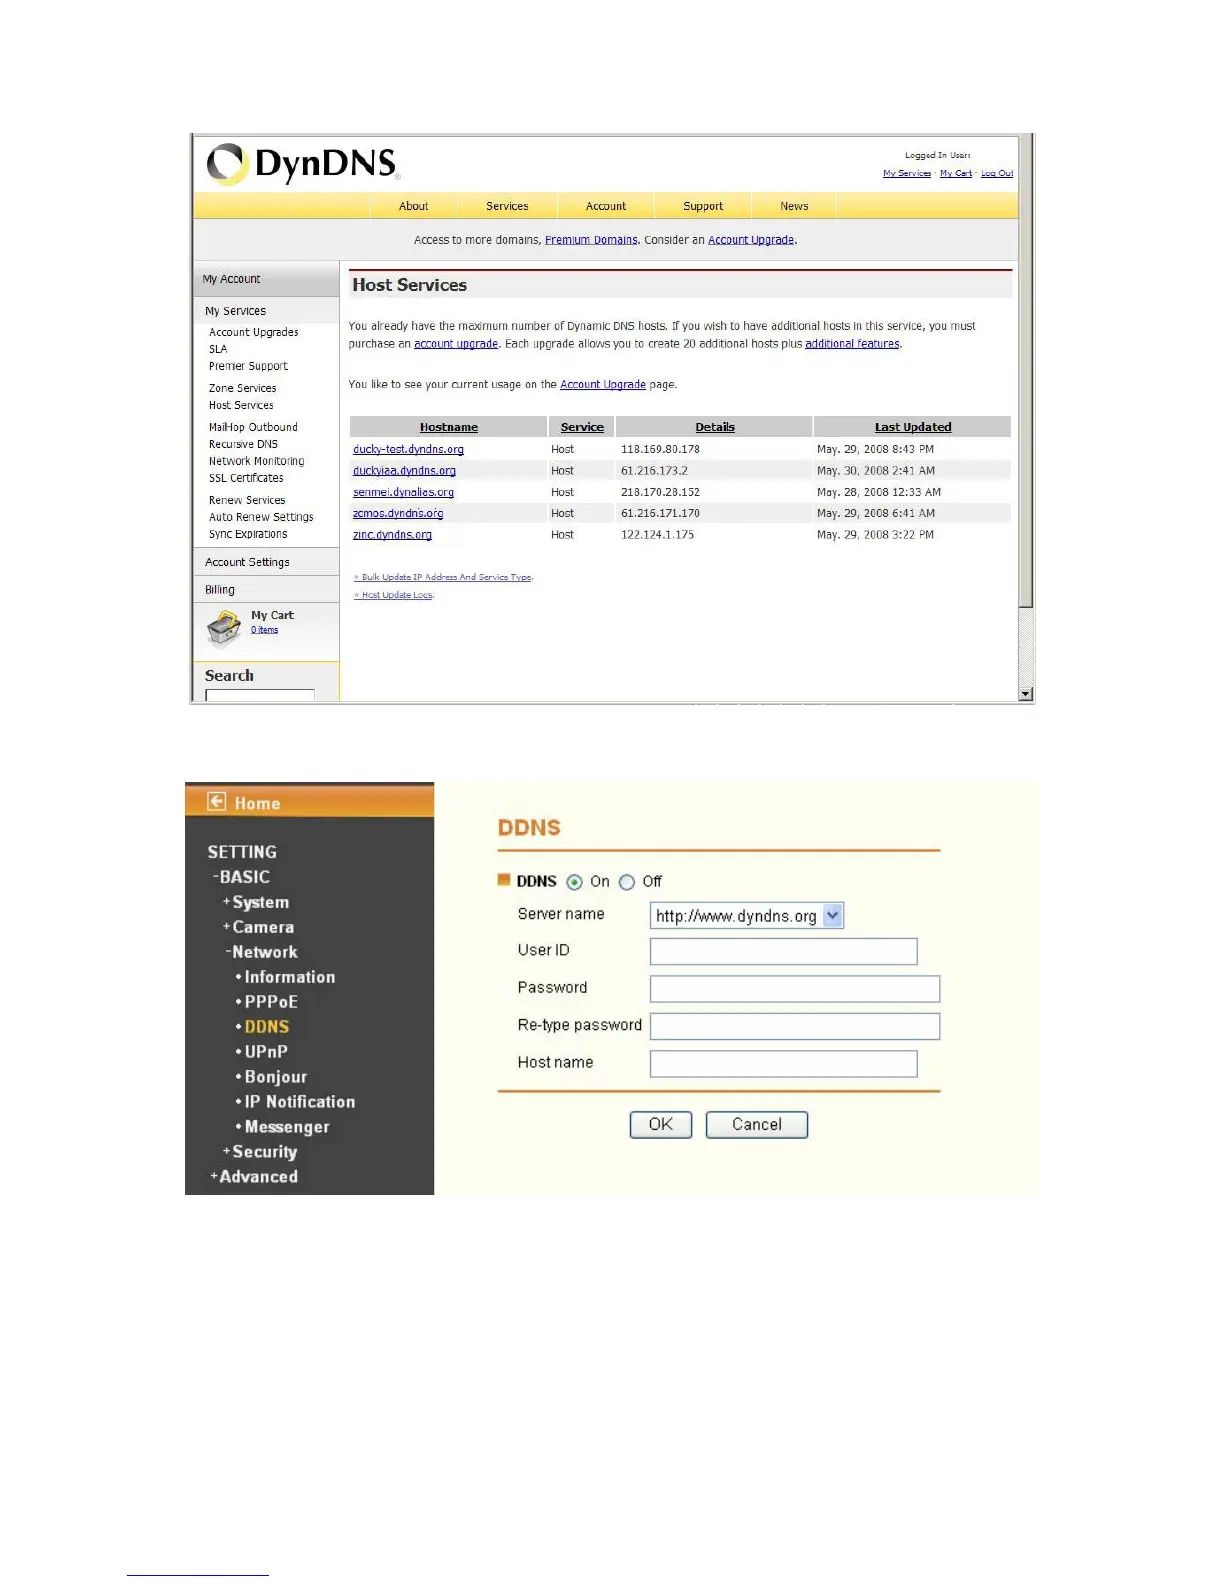Viewport: 1224px width, 1584px height.
Task: Sort table by Details column
Action: (x=715, y=427)
